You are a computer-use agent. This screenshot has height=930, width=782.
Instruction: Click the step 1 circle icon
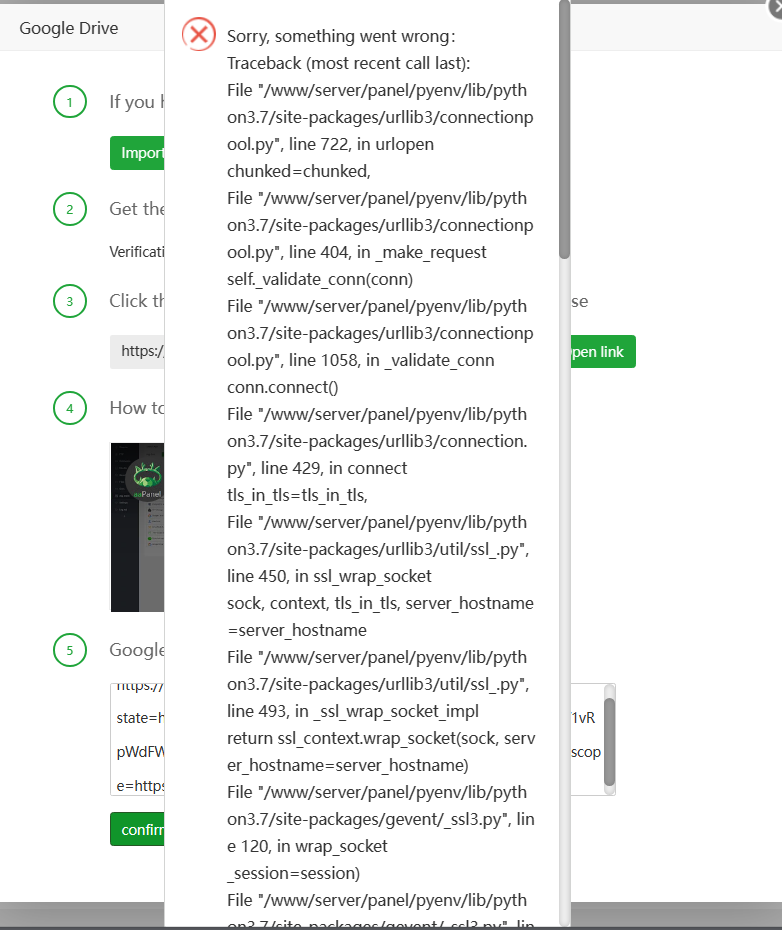(69, 102)
